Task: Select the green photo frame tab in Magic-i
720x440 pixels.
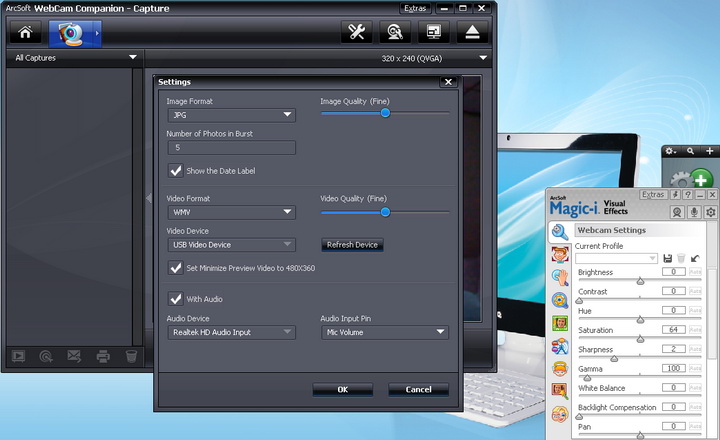Action: pyautogui.click(x=560, y=323)
